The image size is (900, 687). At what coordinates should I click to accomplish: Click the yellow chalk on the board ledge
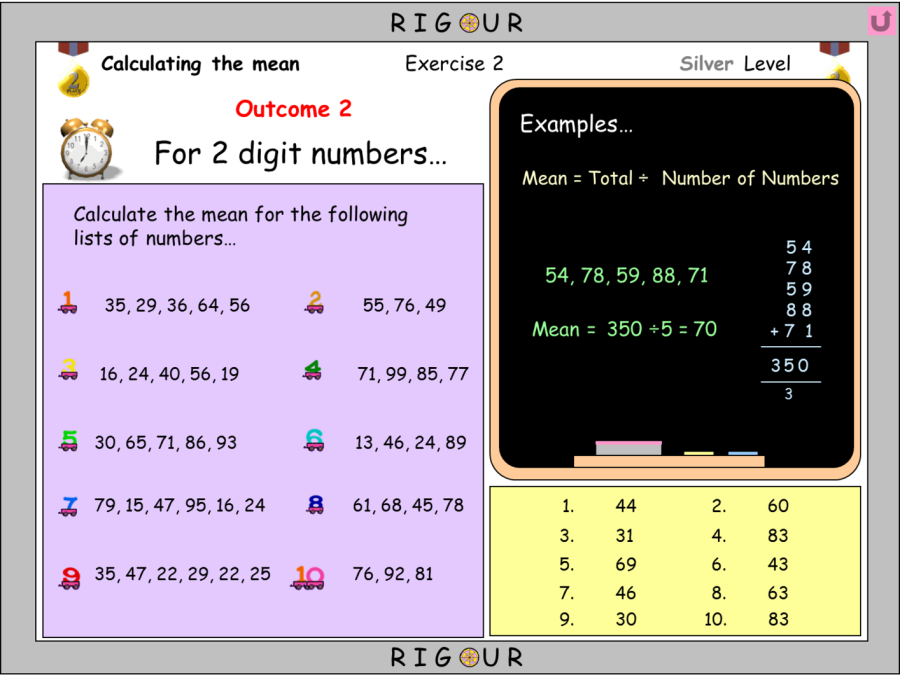point(698,453)
